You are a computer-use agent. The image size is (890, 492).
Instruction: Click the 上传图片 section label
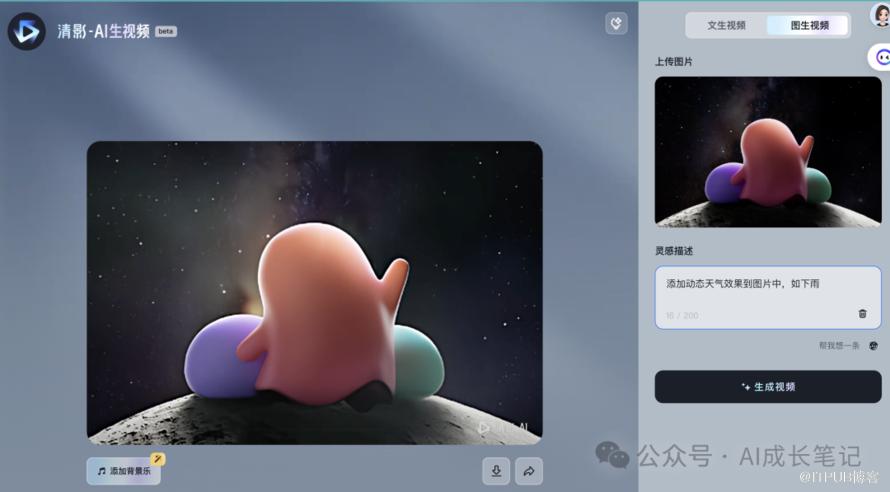coord(674,61)
